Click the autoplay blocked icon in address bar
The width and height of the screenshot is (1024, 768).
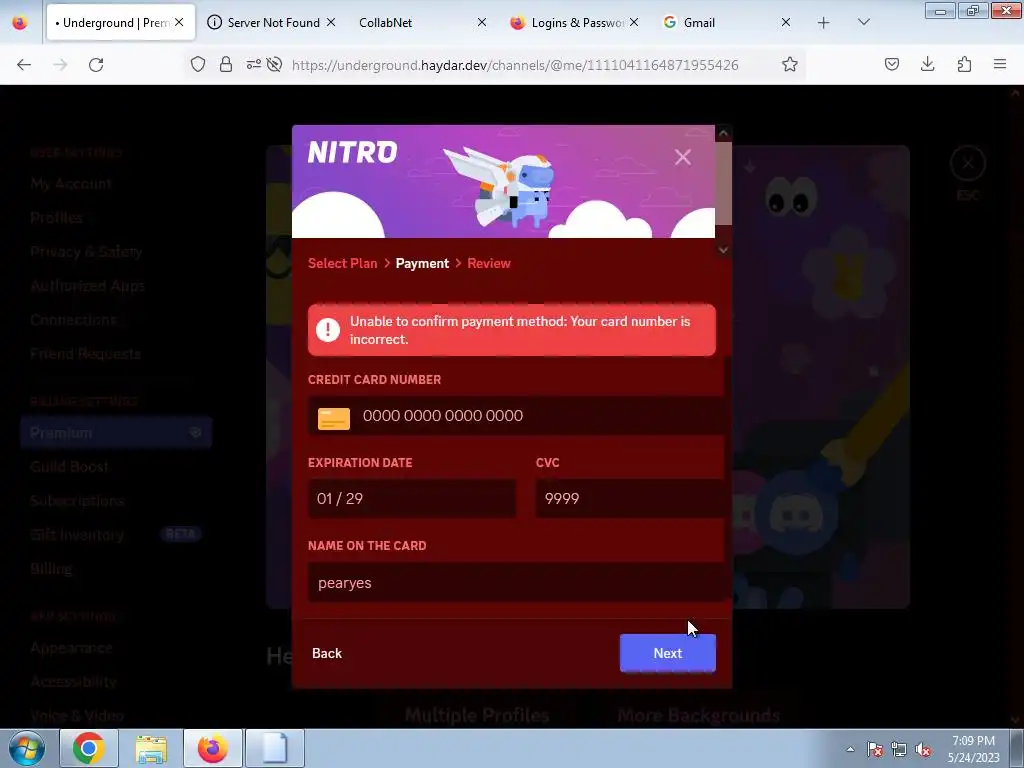click(x=274, y=64)
